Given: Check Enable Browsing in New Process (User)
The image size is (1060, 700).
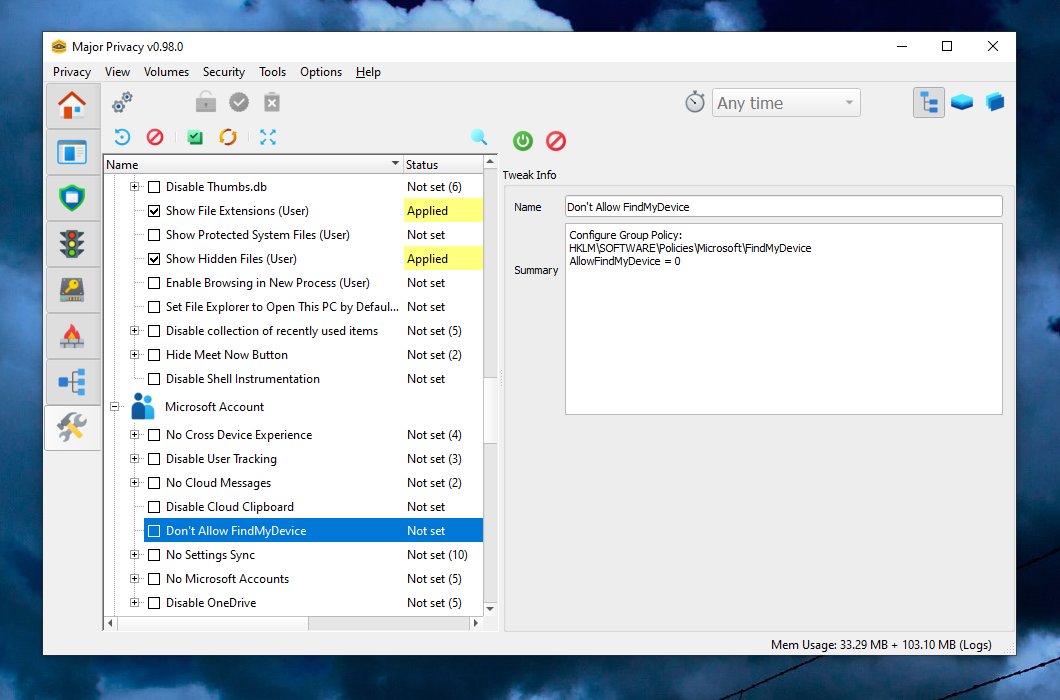Looking at the screenshot, I should [154, 283].
